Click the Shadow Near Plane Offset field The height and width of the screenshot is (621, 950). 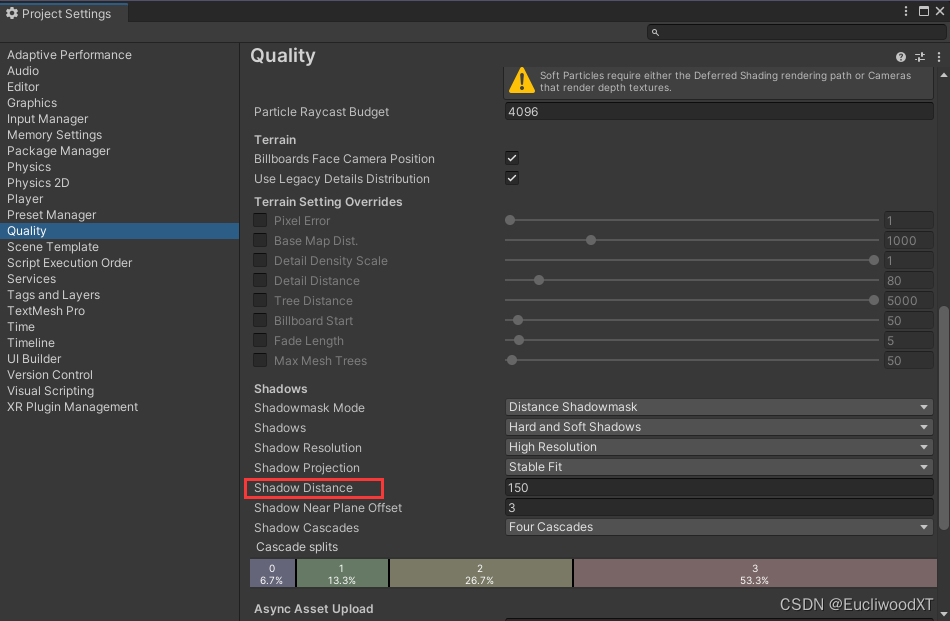(719, 508)
